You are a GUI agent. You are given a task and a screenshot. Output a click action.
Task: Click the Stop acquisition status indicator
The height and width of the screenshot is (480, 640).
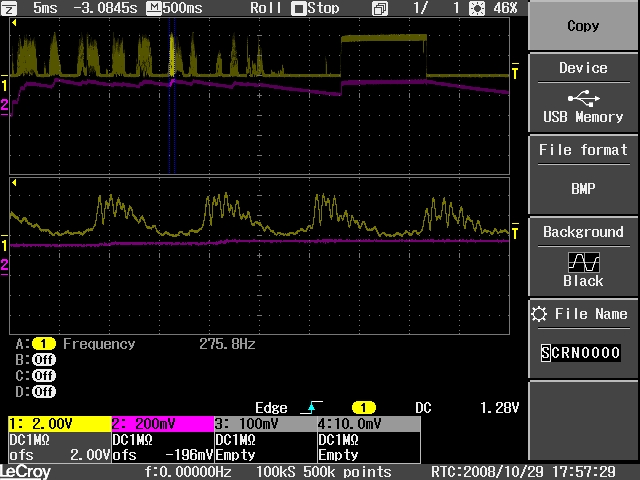(x=315, y=8)
